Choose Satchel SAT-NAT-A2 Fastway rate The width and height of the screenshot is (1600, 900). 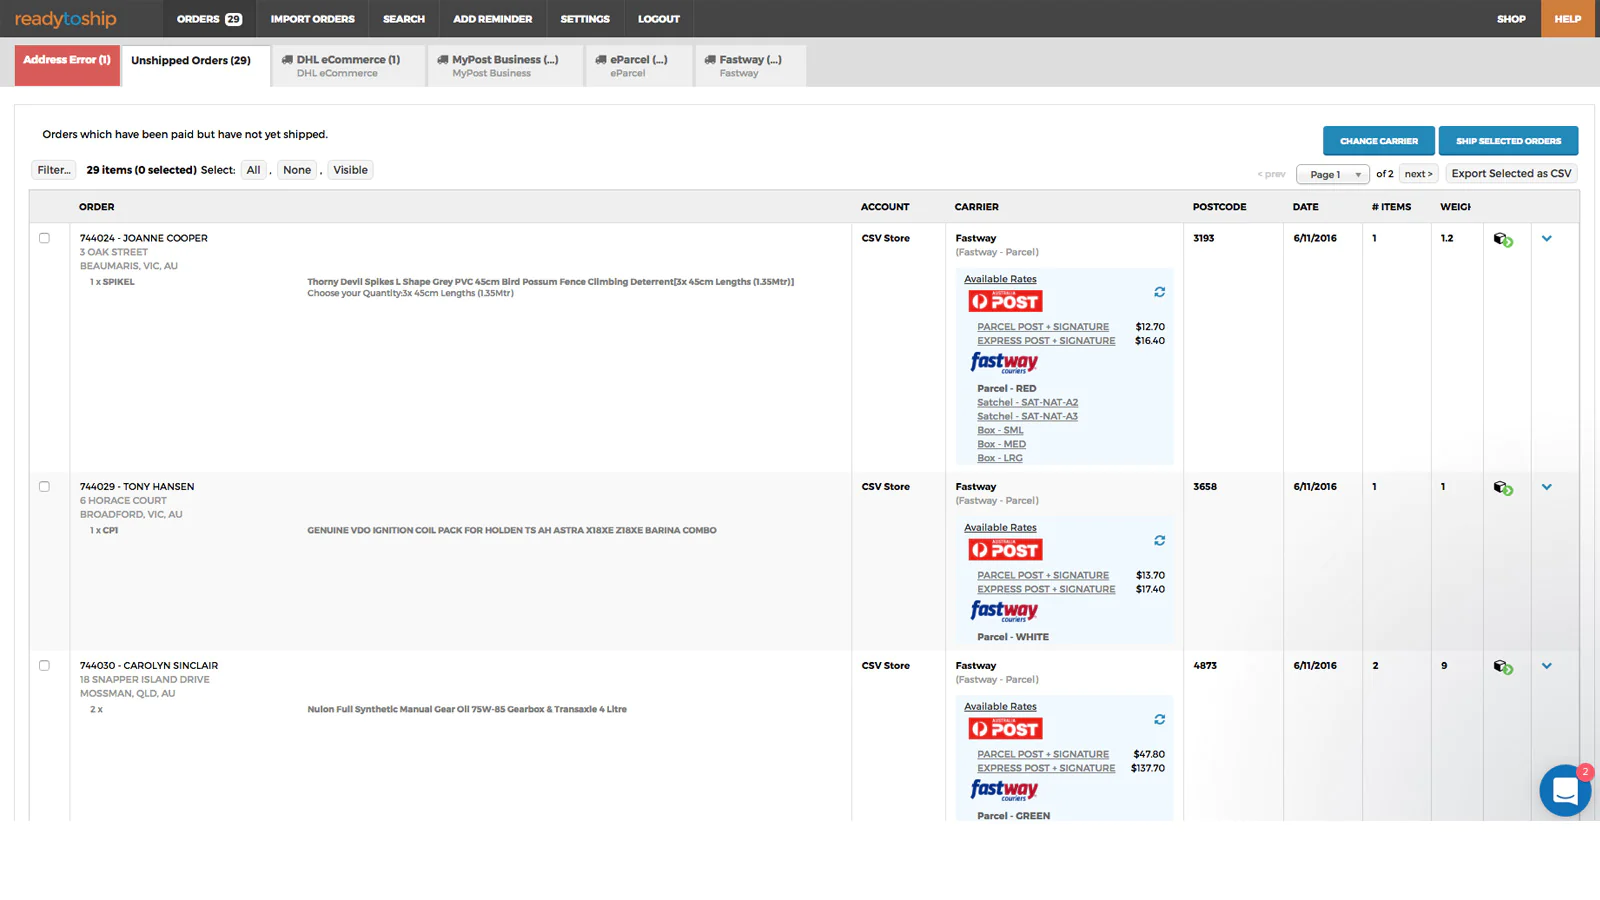[1027, 403]
